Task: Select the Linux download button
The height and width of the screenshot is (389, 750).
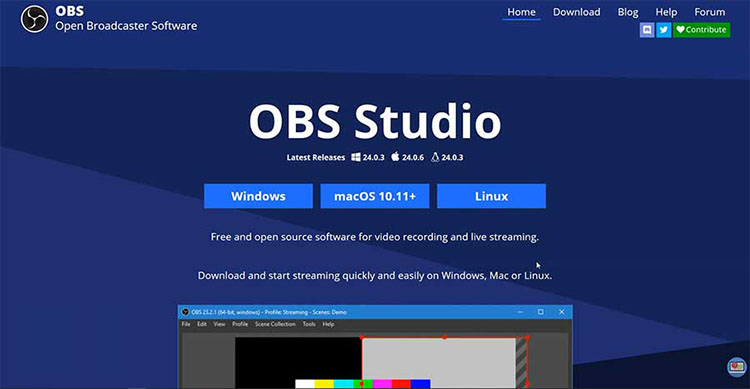Action: click(491, 196)
